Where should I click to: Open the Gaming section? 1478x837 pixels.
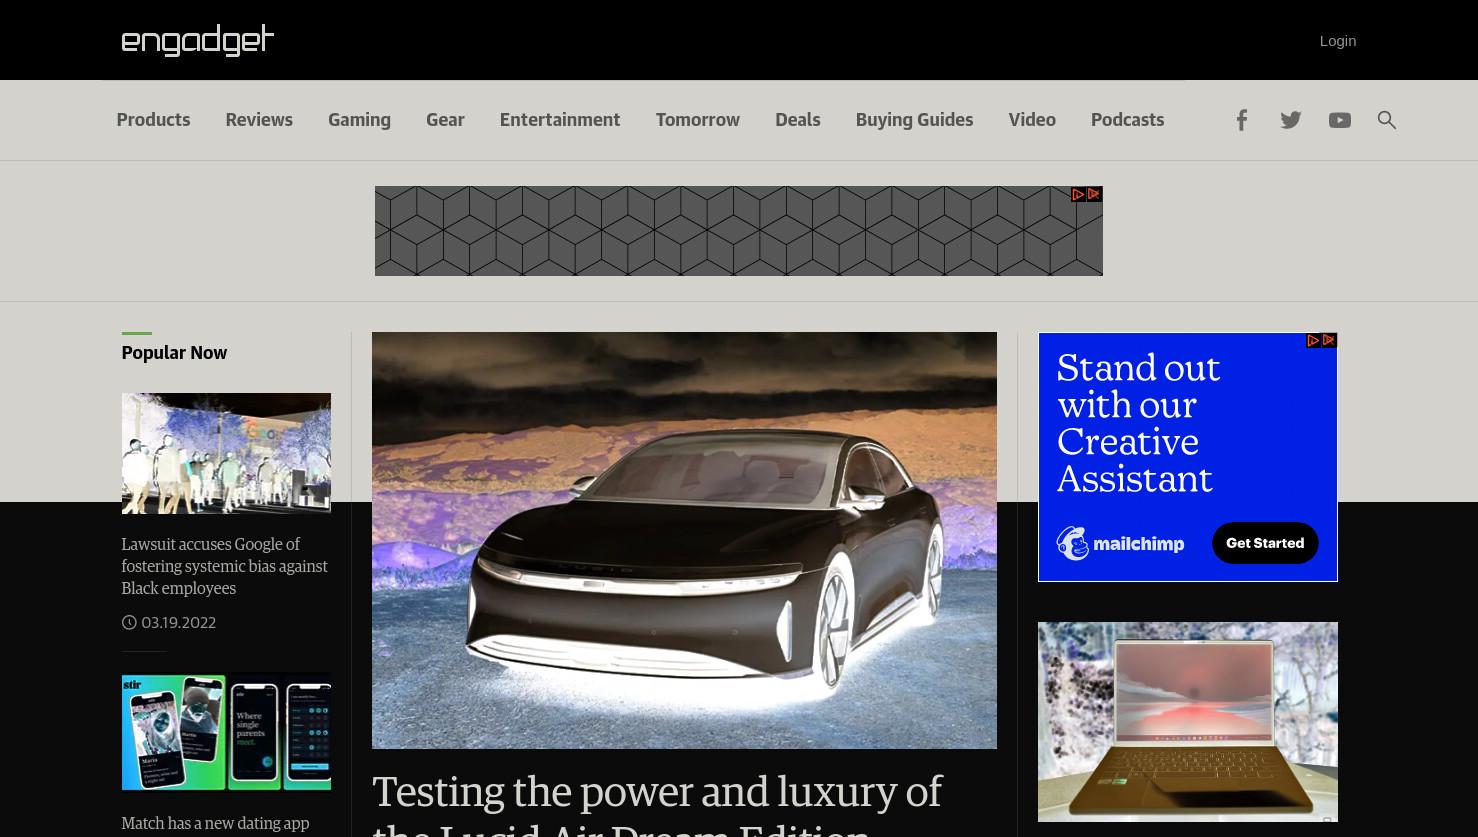[359, 120]
